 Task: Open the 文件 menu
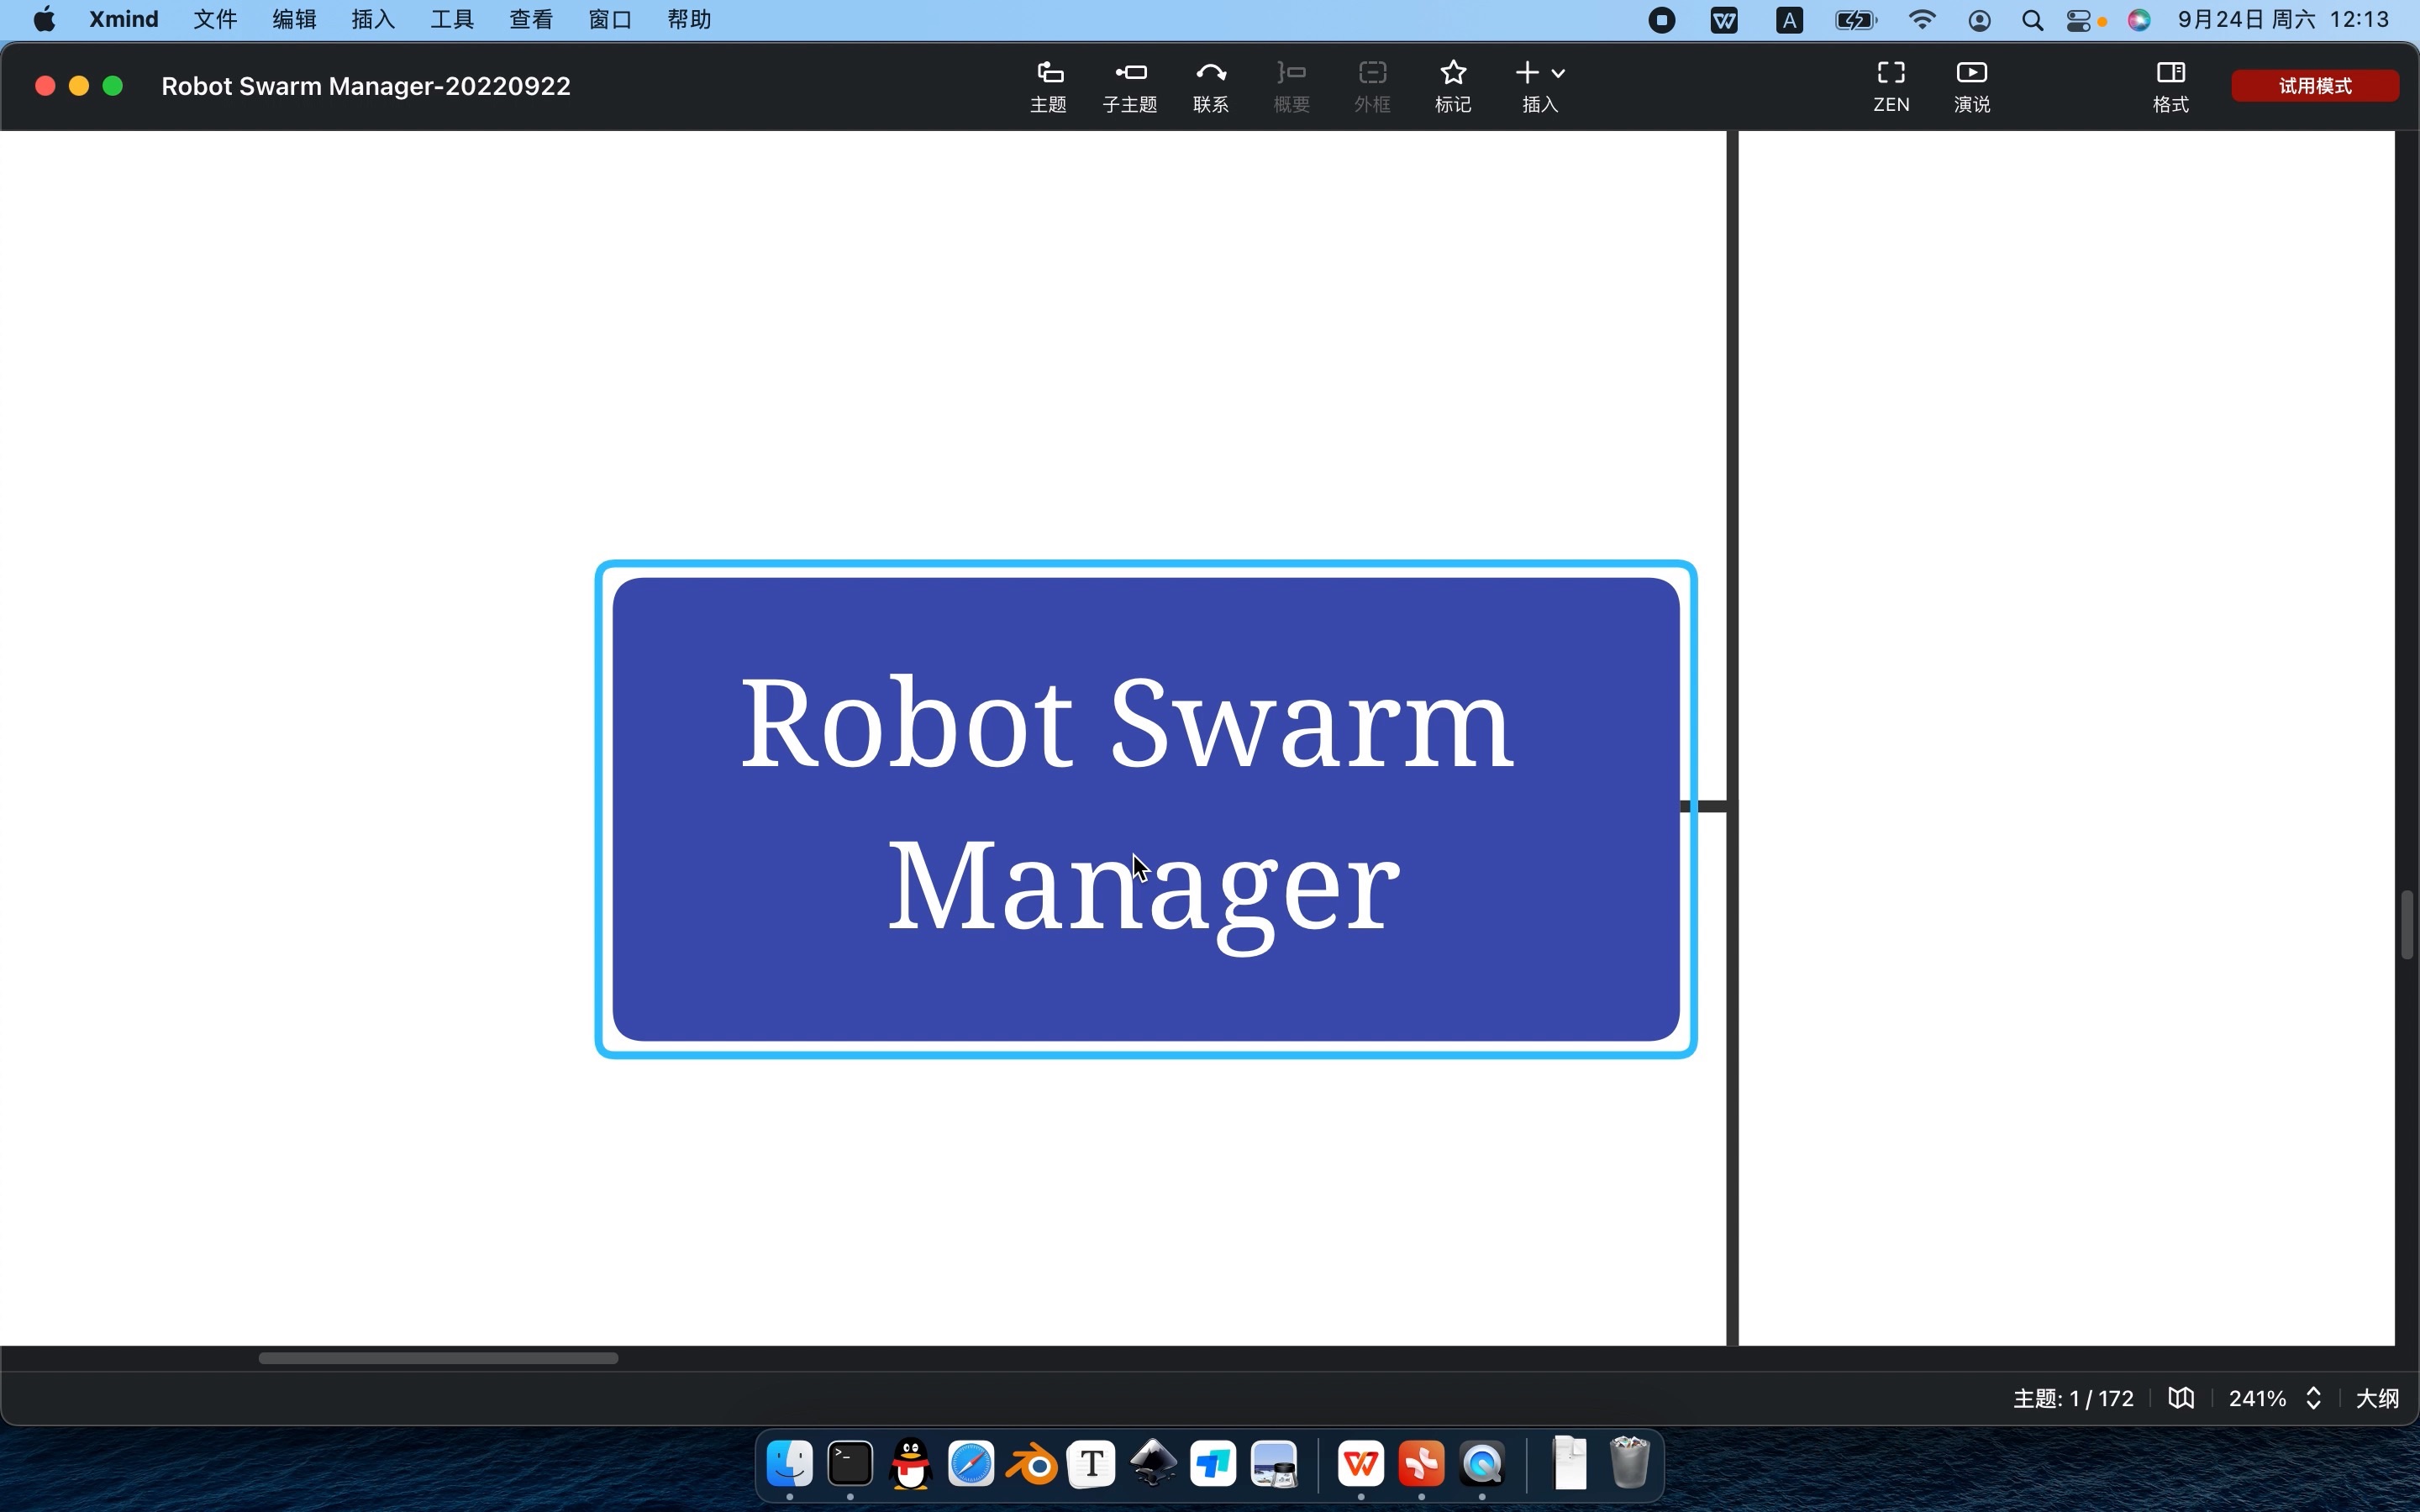(215, 20)
